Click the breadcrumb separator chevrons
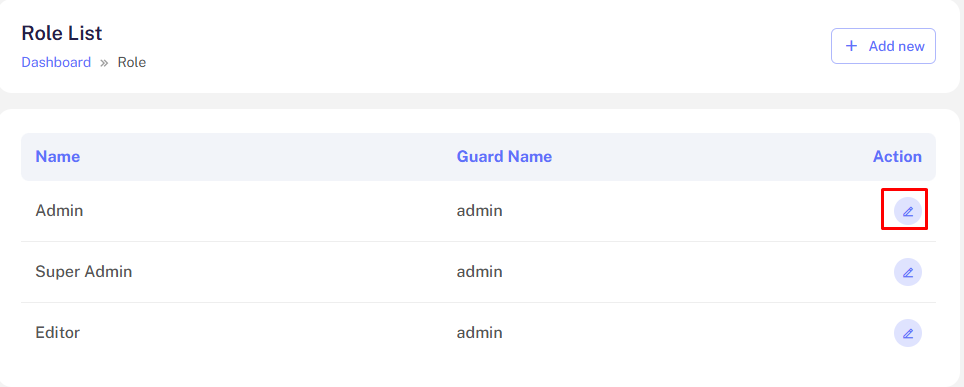This screenshot has width=964, height=387. pos(104,63)
